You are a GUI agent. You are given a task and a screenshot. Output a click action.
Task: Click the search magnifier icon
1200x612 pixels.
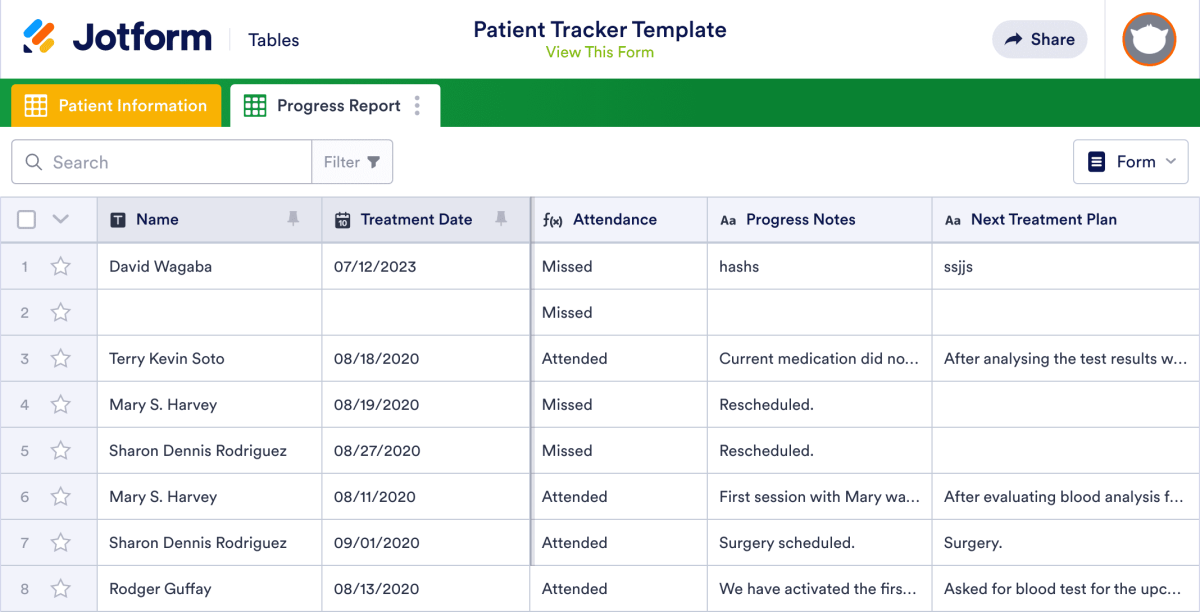(x=33, y=161)
